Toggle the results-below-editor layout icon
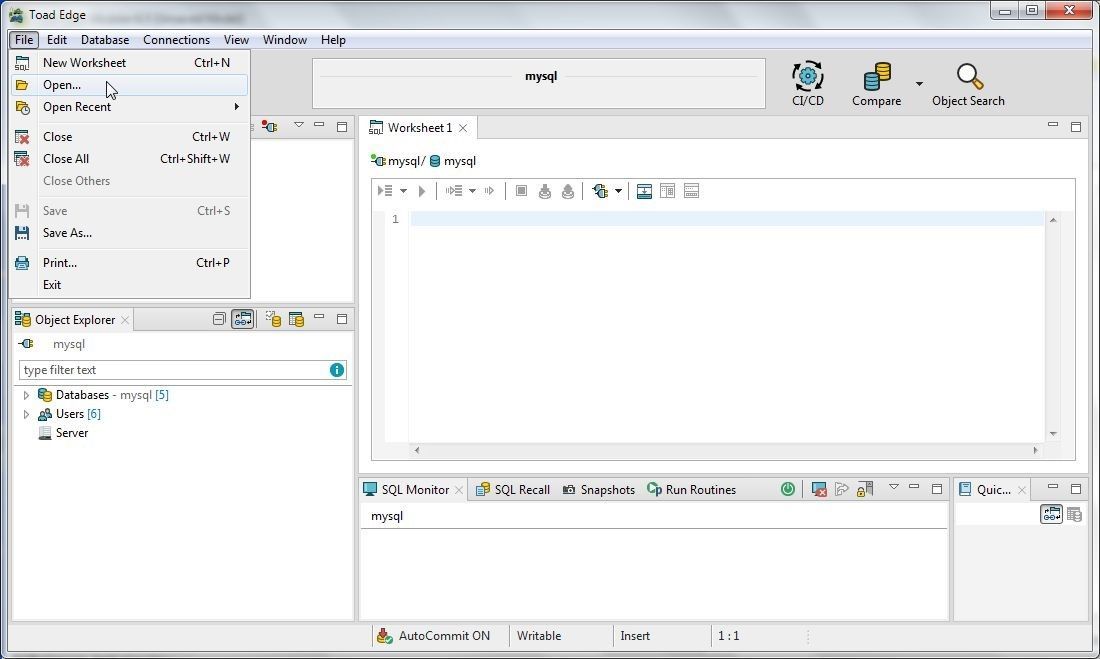Image resolution: width=1100 pixels, height=659 pixels. 644,191
